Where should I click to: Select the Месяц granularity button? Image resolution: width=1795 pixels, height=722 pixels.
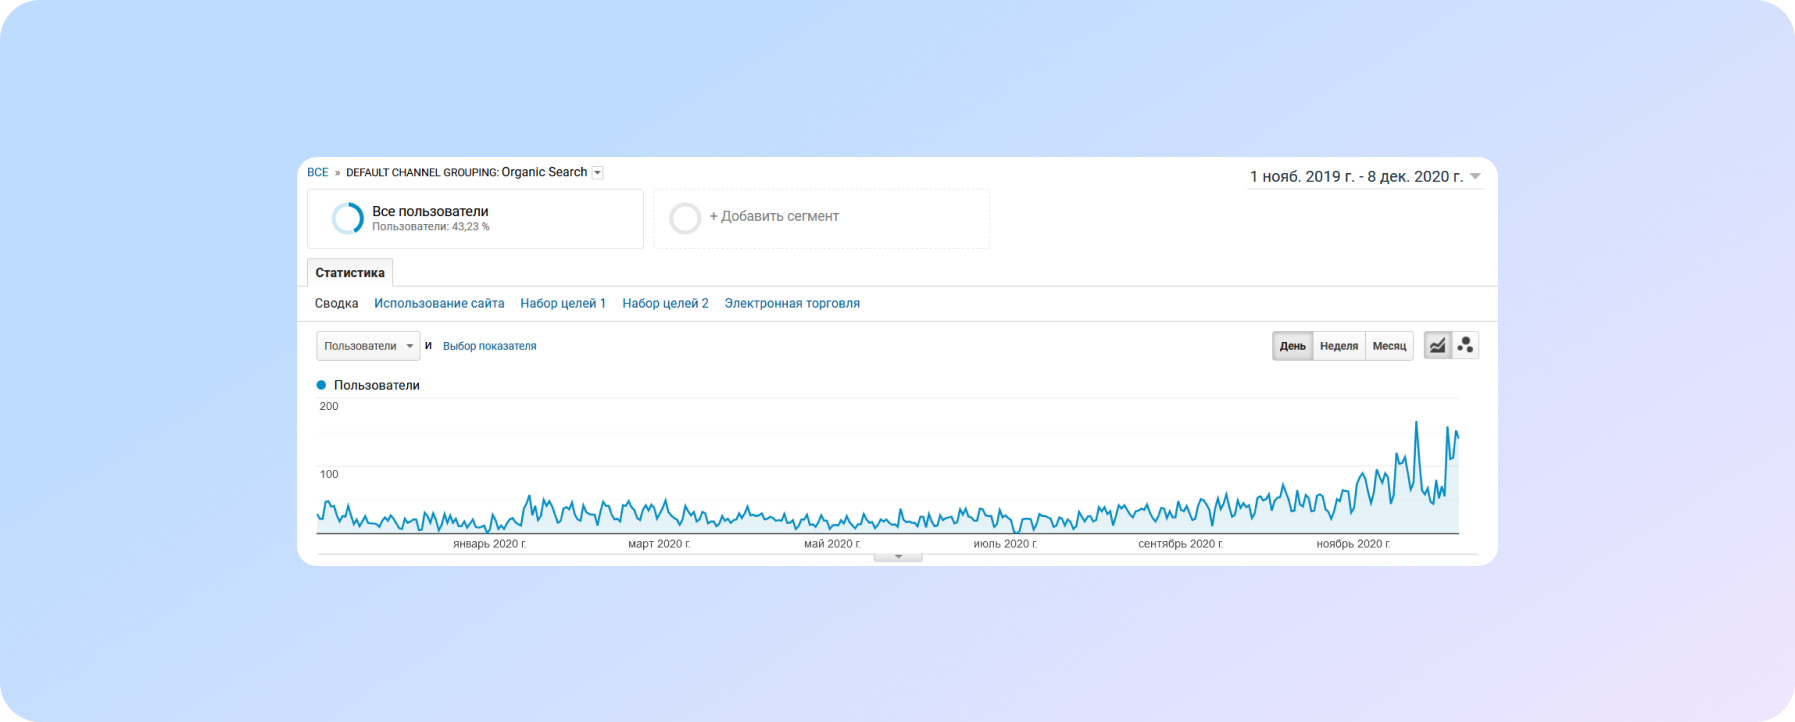tap(1389, 346)
